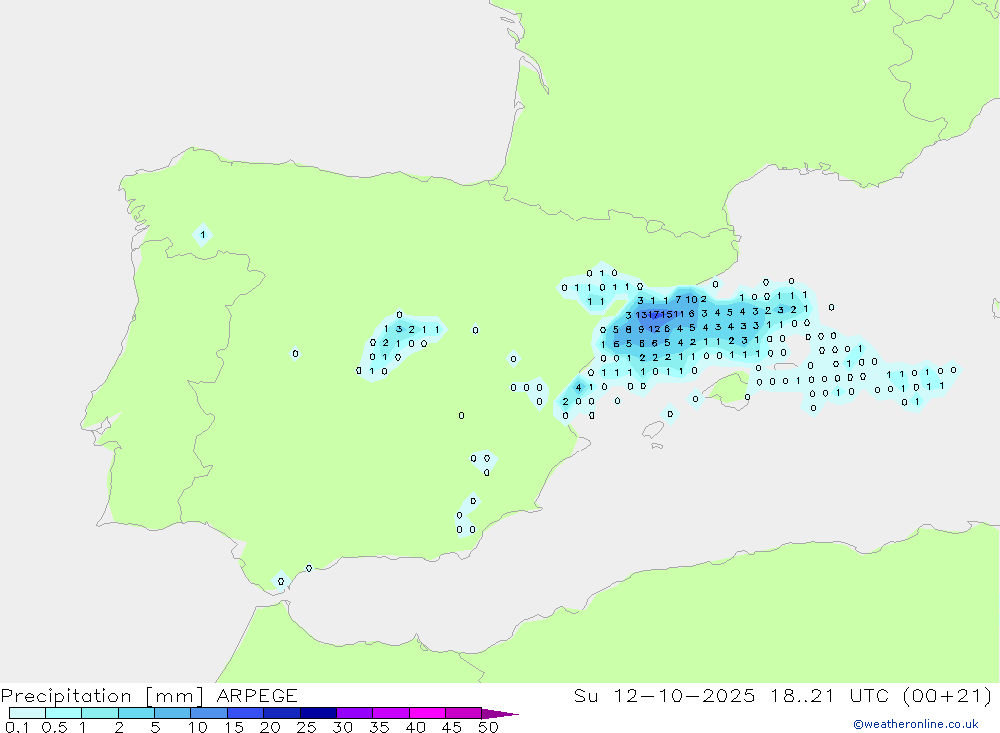The height and width of the screenshot is (733, 1000).
Task: Select the 0.5–1 mm legend color swatch
Action: click(x=63, y=713)
